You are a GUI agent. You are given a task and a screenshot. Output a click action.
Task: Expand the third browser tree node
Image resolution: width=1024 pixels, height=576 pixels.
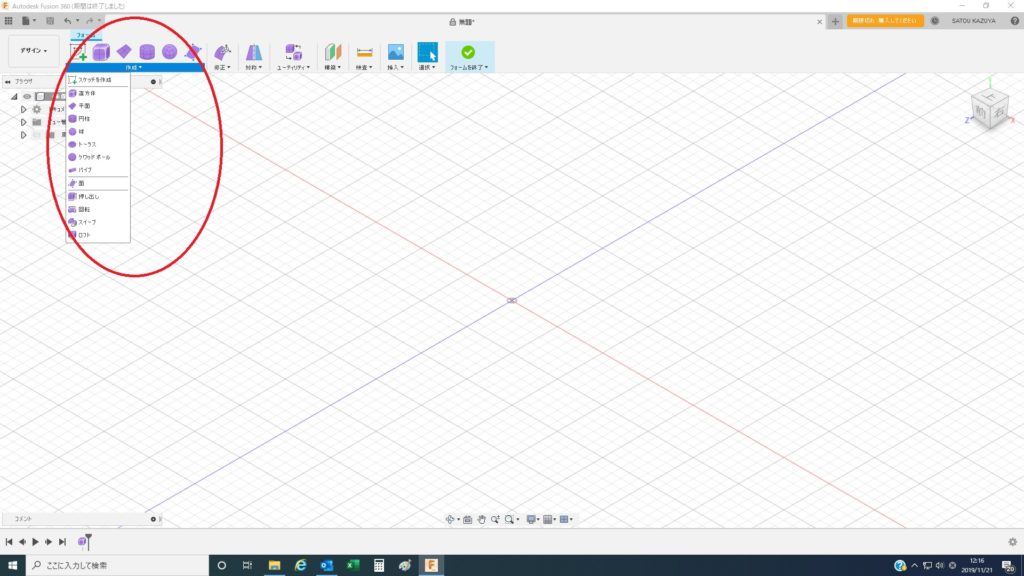point(23,135)
